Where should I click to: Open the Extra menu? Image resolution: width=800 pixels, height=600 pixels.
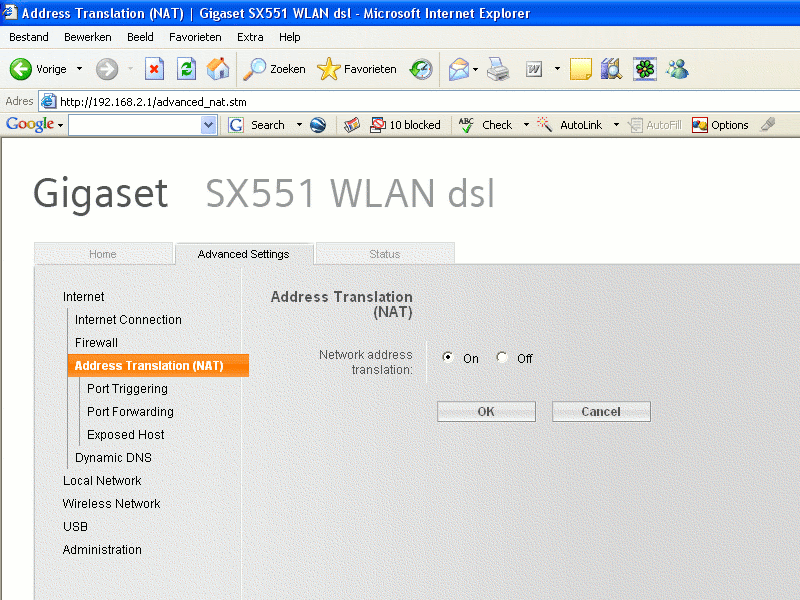[250, 37]
